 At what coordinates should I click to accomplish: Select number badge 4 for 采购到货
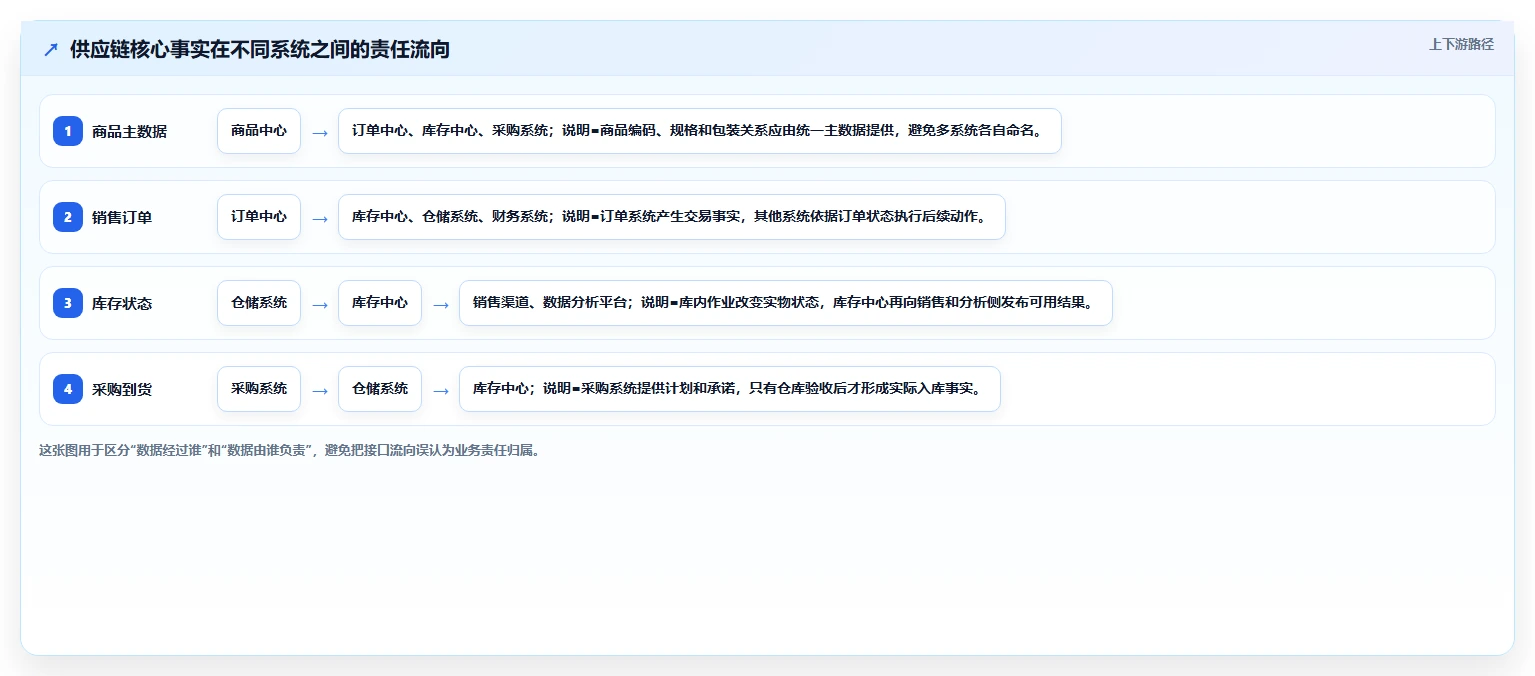click(x=68, y=389)
